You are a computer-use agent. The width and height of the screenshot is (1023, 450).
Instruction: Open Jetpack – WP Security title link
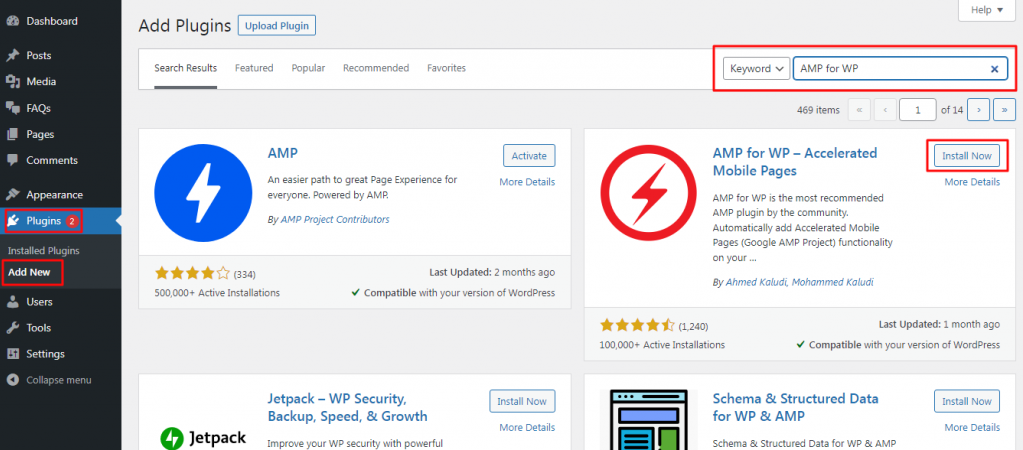pyautogui.click(x=348, y=407)
